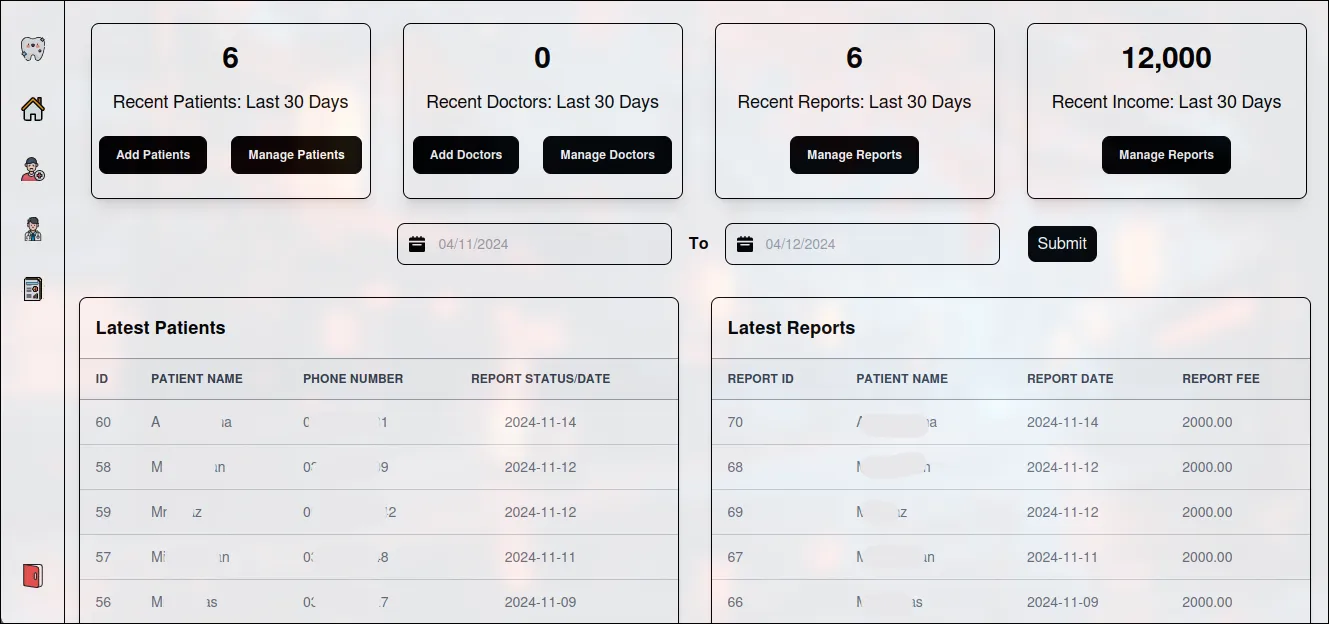Open the tooth logo at sidebar top
Viewport: 1329px width, 624px height.
pos(33,46)
